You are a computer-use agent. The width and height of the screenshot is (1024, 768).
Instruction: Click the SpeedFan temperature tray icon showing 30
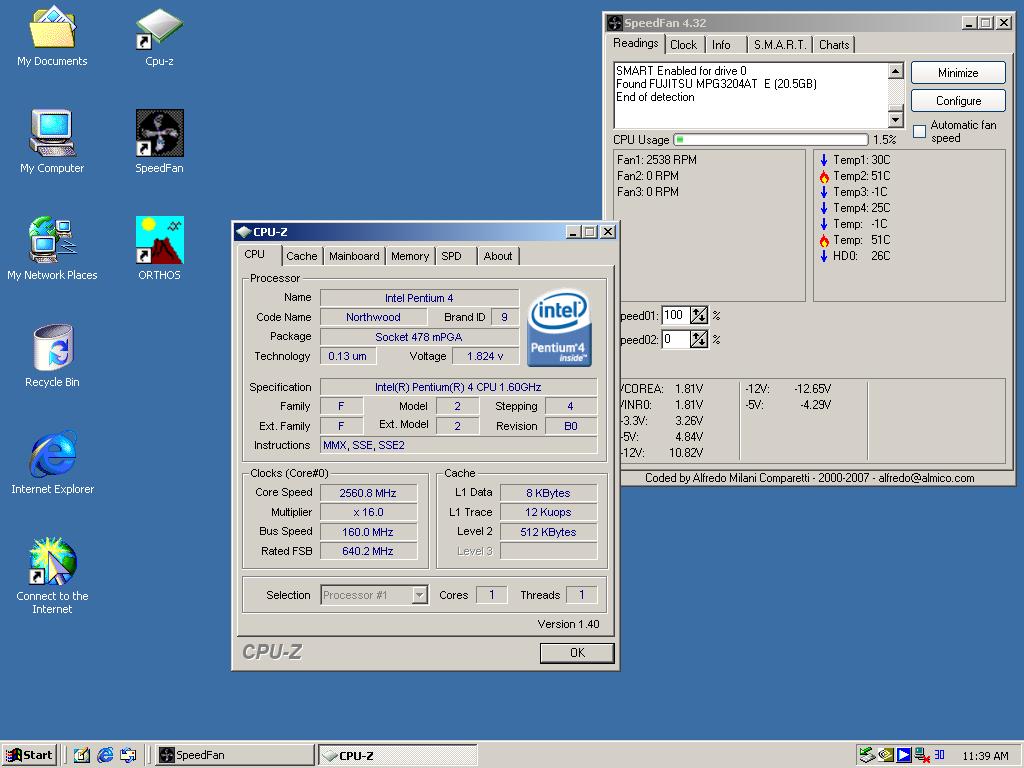point(940,754)
